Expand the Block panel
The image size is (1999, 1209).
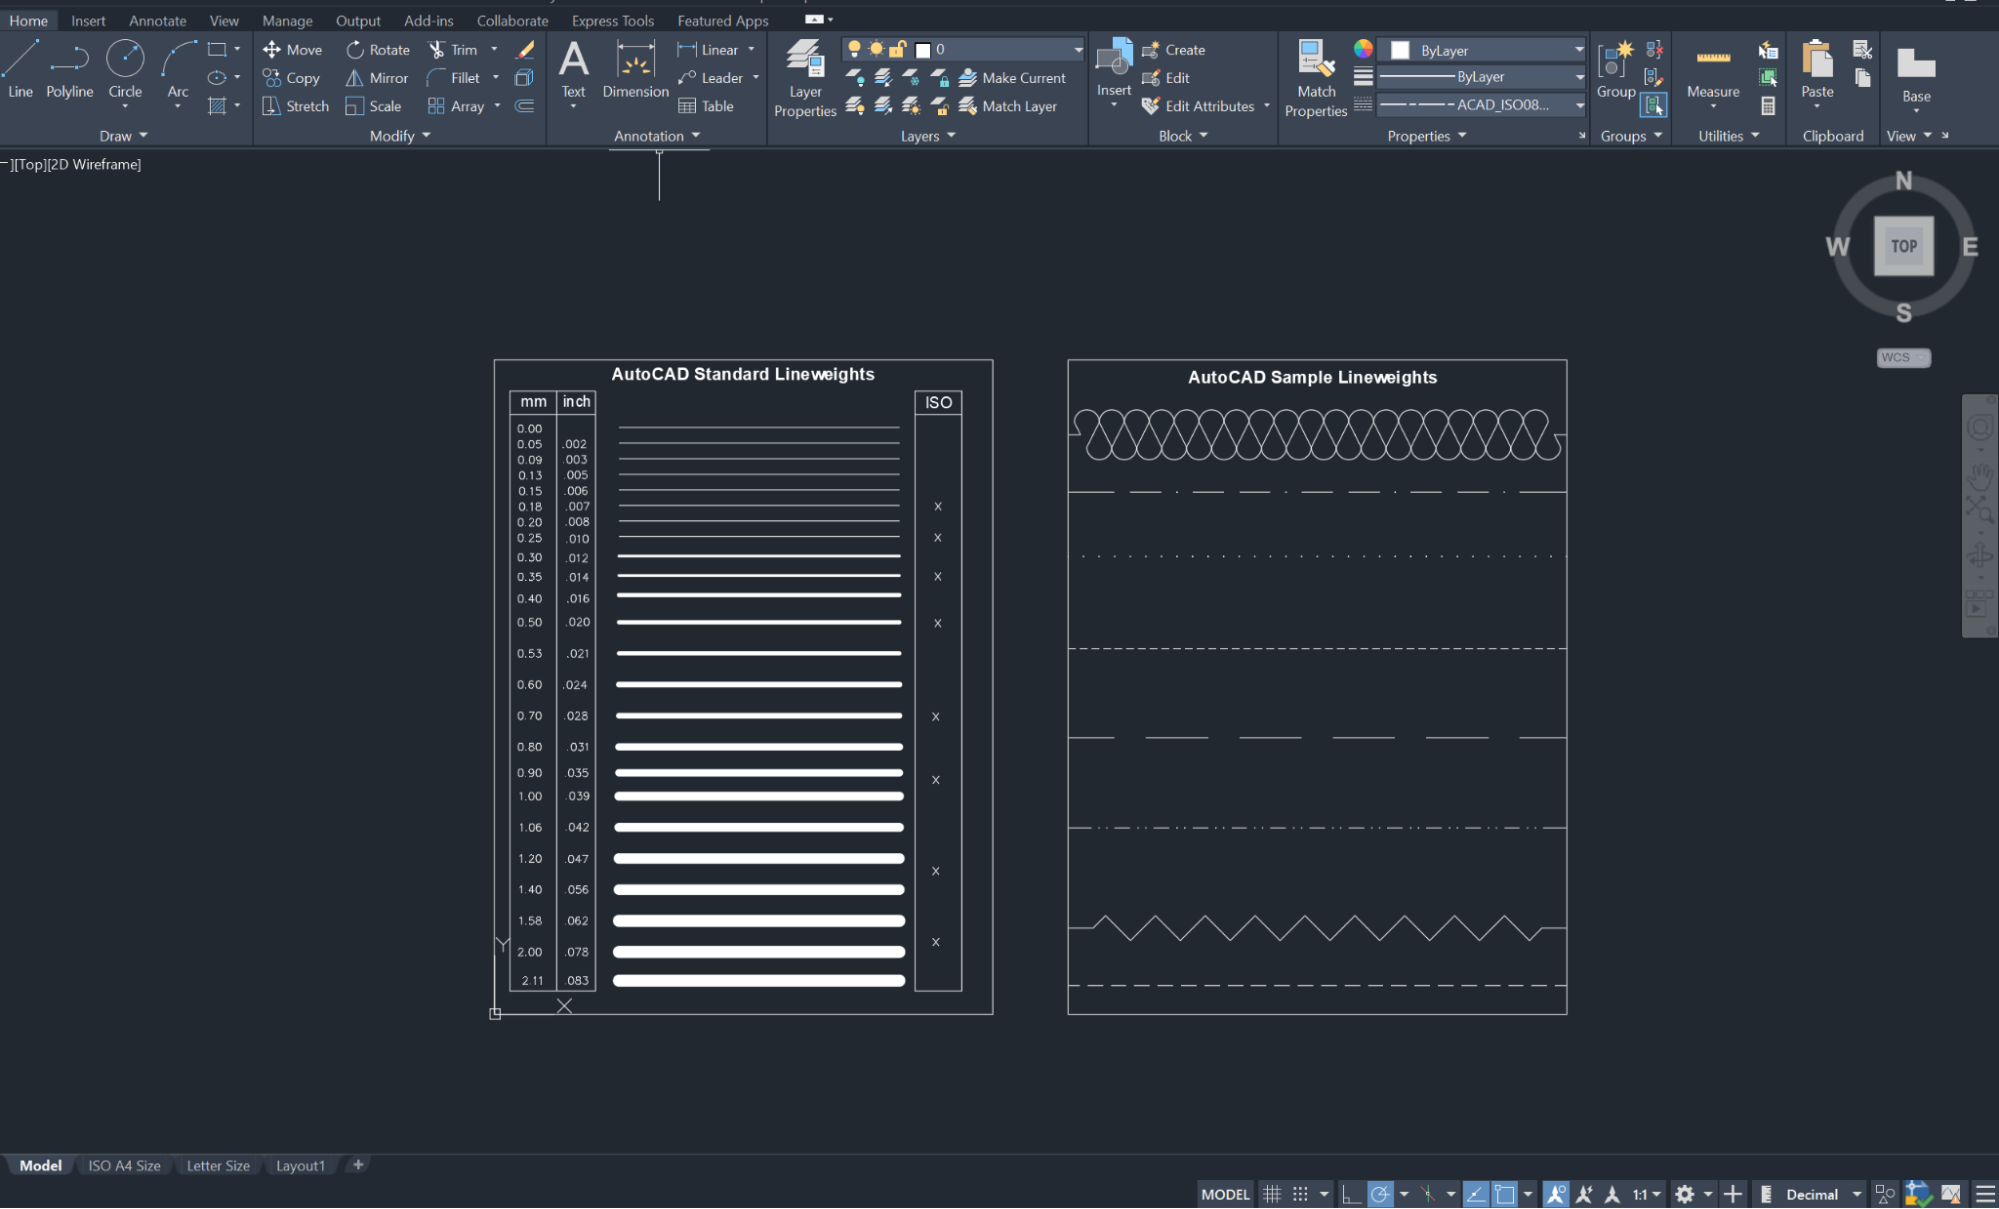(x=1183, y=136)
